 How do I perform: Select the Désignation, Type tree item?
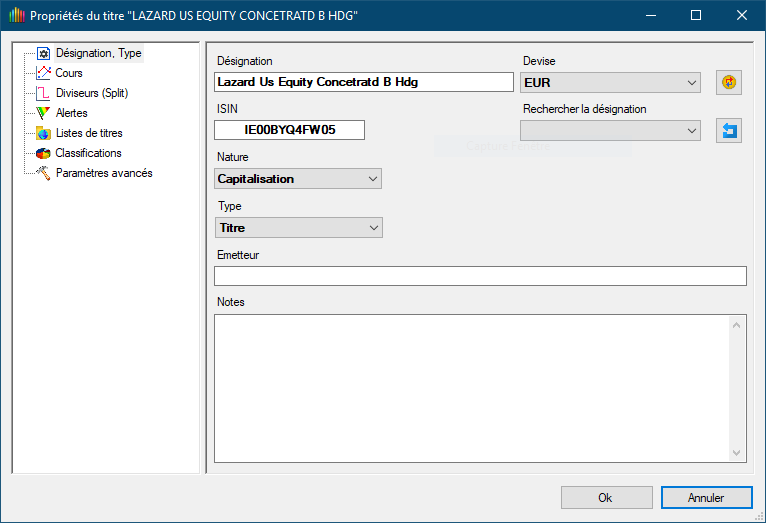(98, 53)
